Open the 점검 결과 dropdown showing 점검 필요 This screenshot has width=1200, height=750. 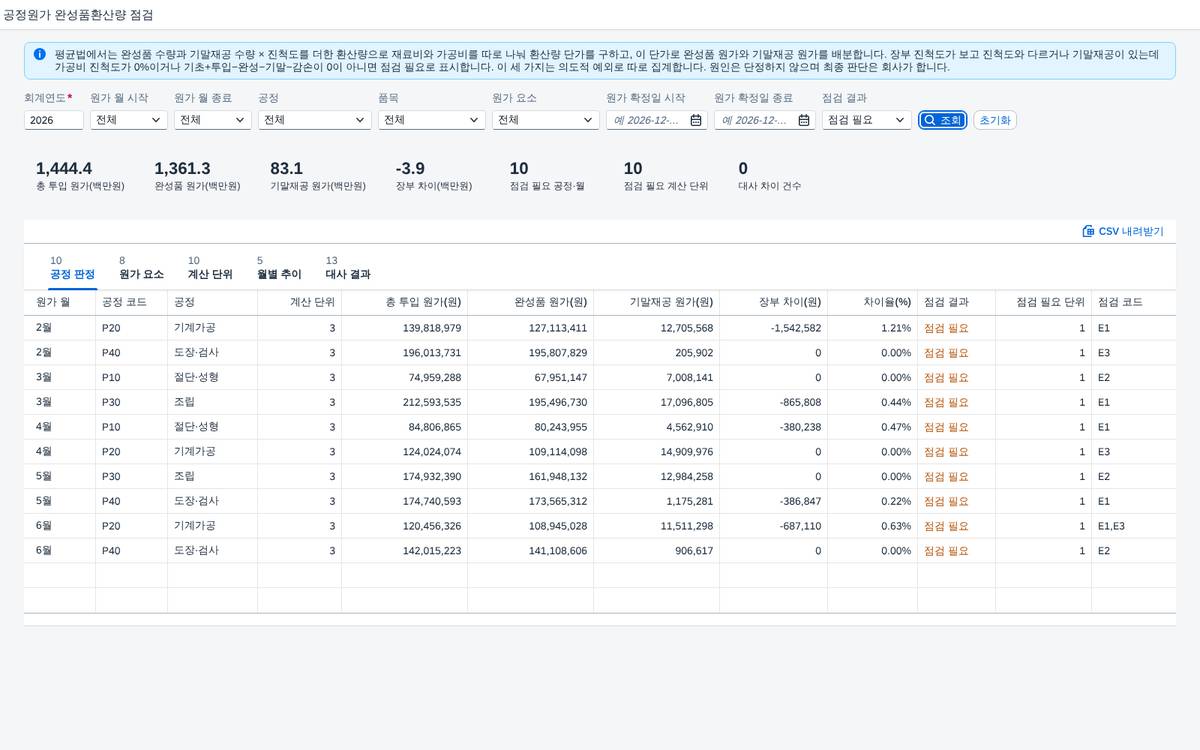tap(867, 120)
